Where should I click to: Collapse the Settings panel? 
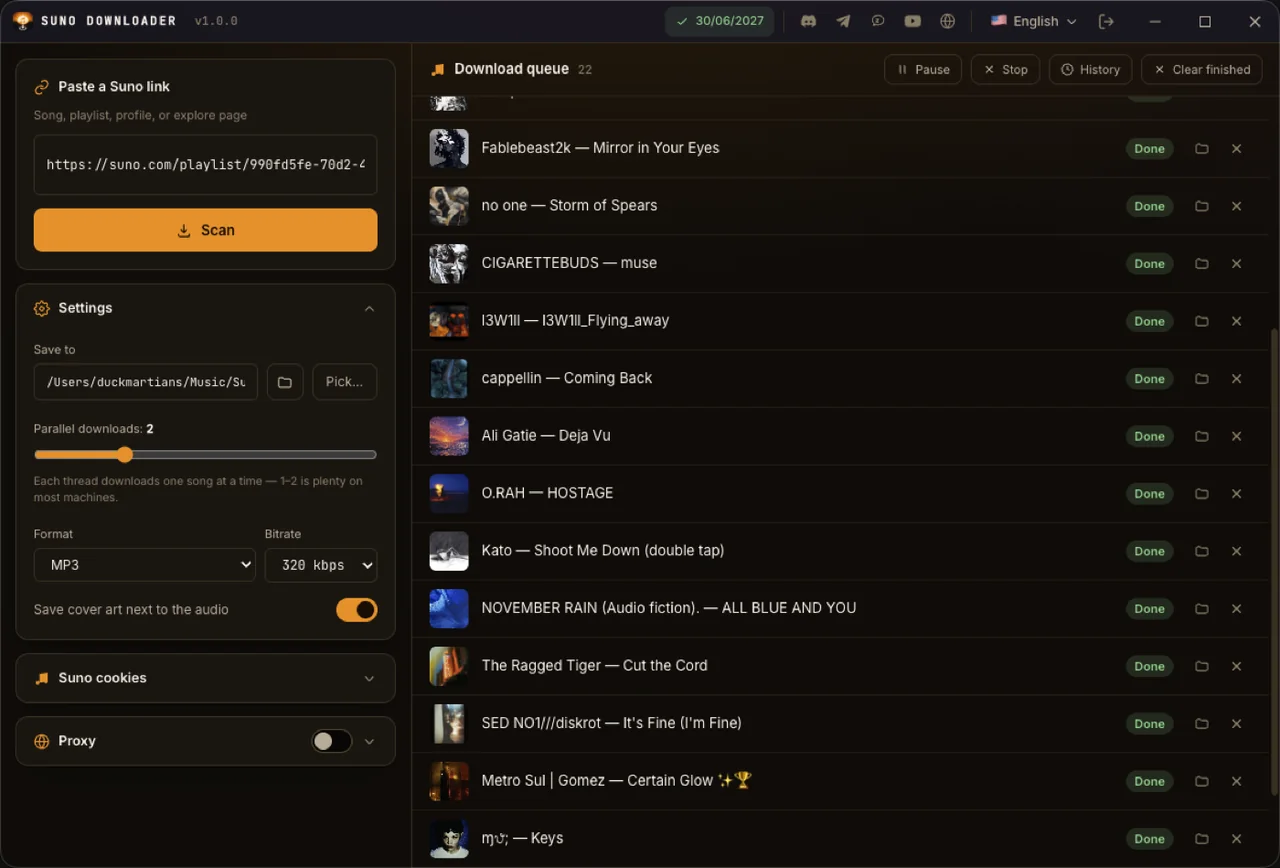pyautogui.click(x=369, y=309)
